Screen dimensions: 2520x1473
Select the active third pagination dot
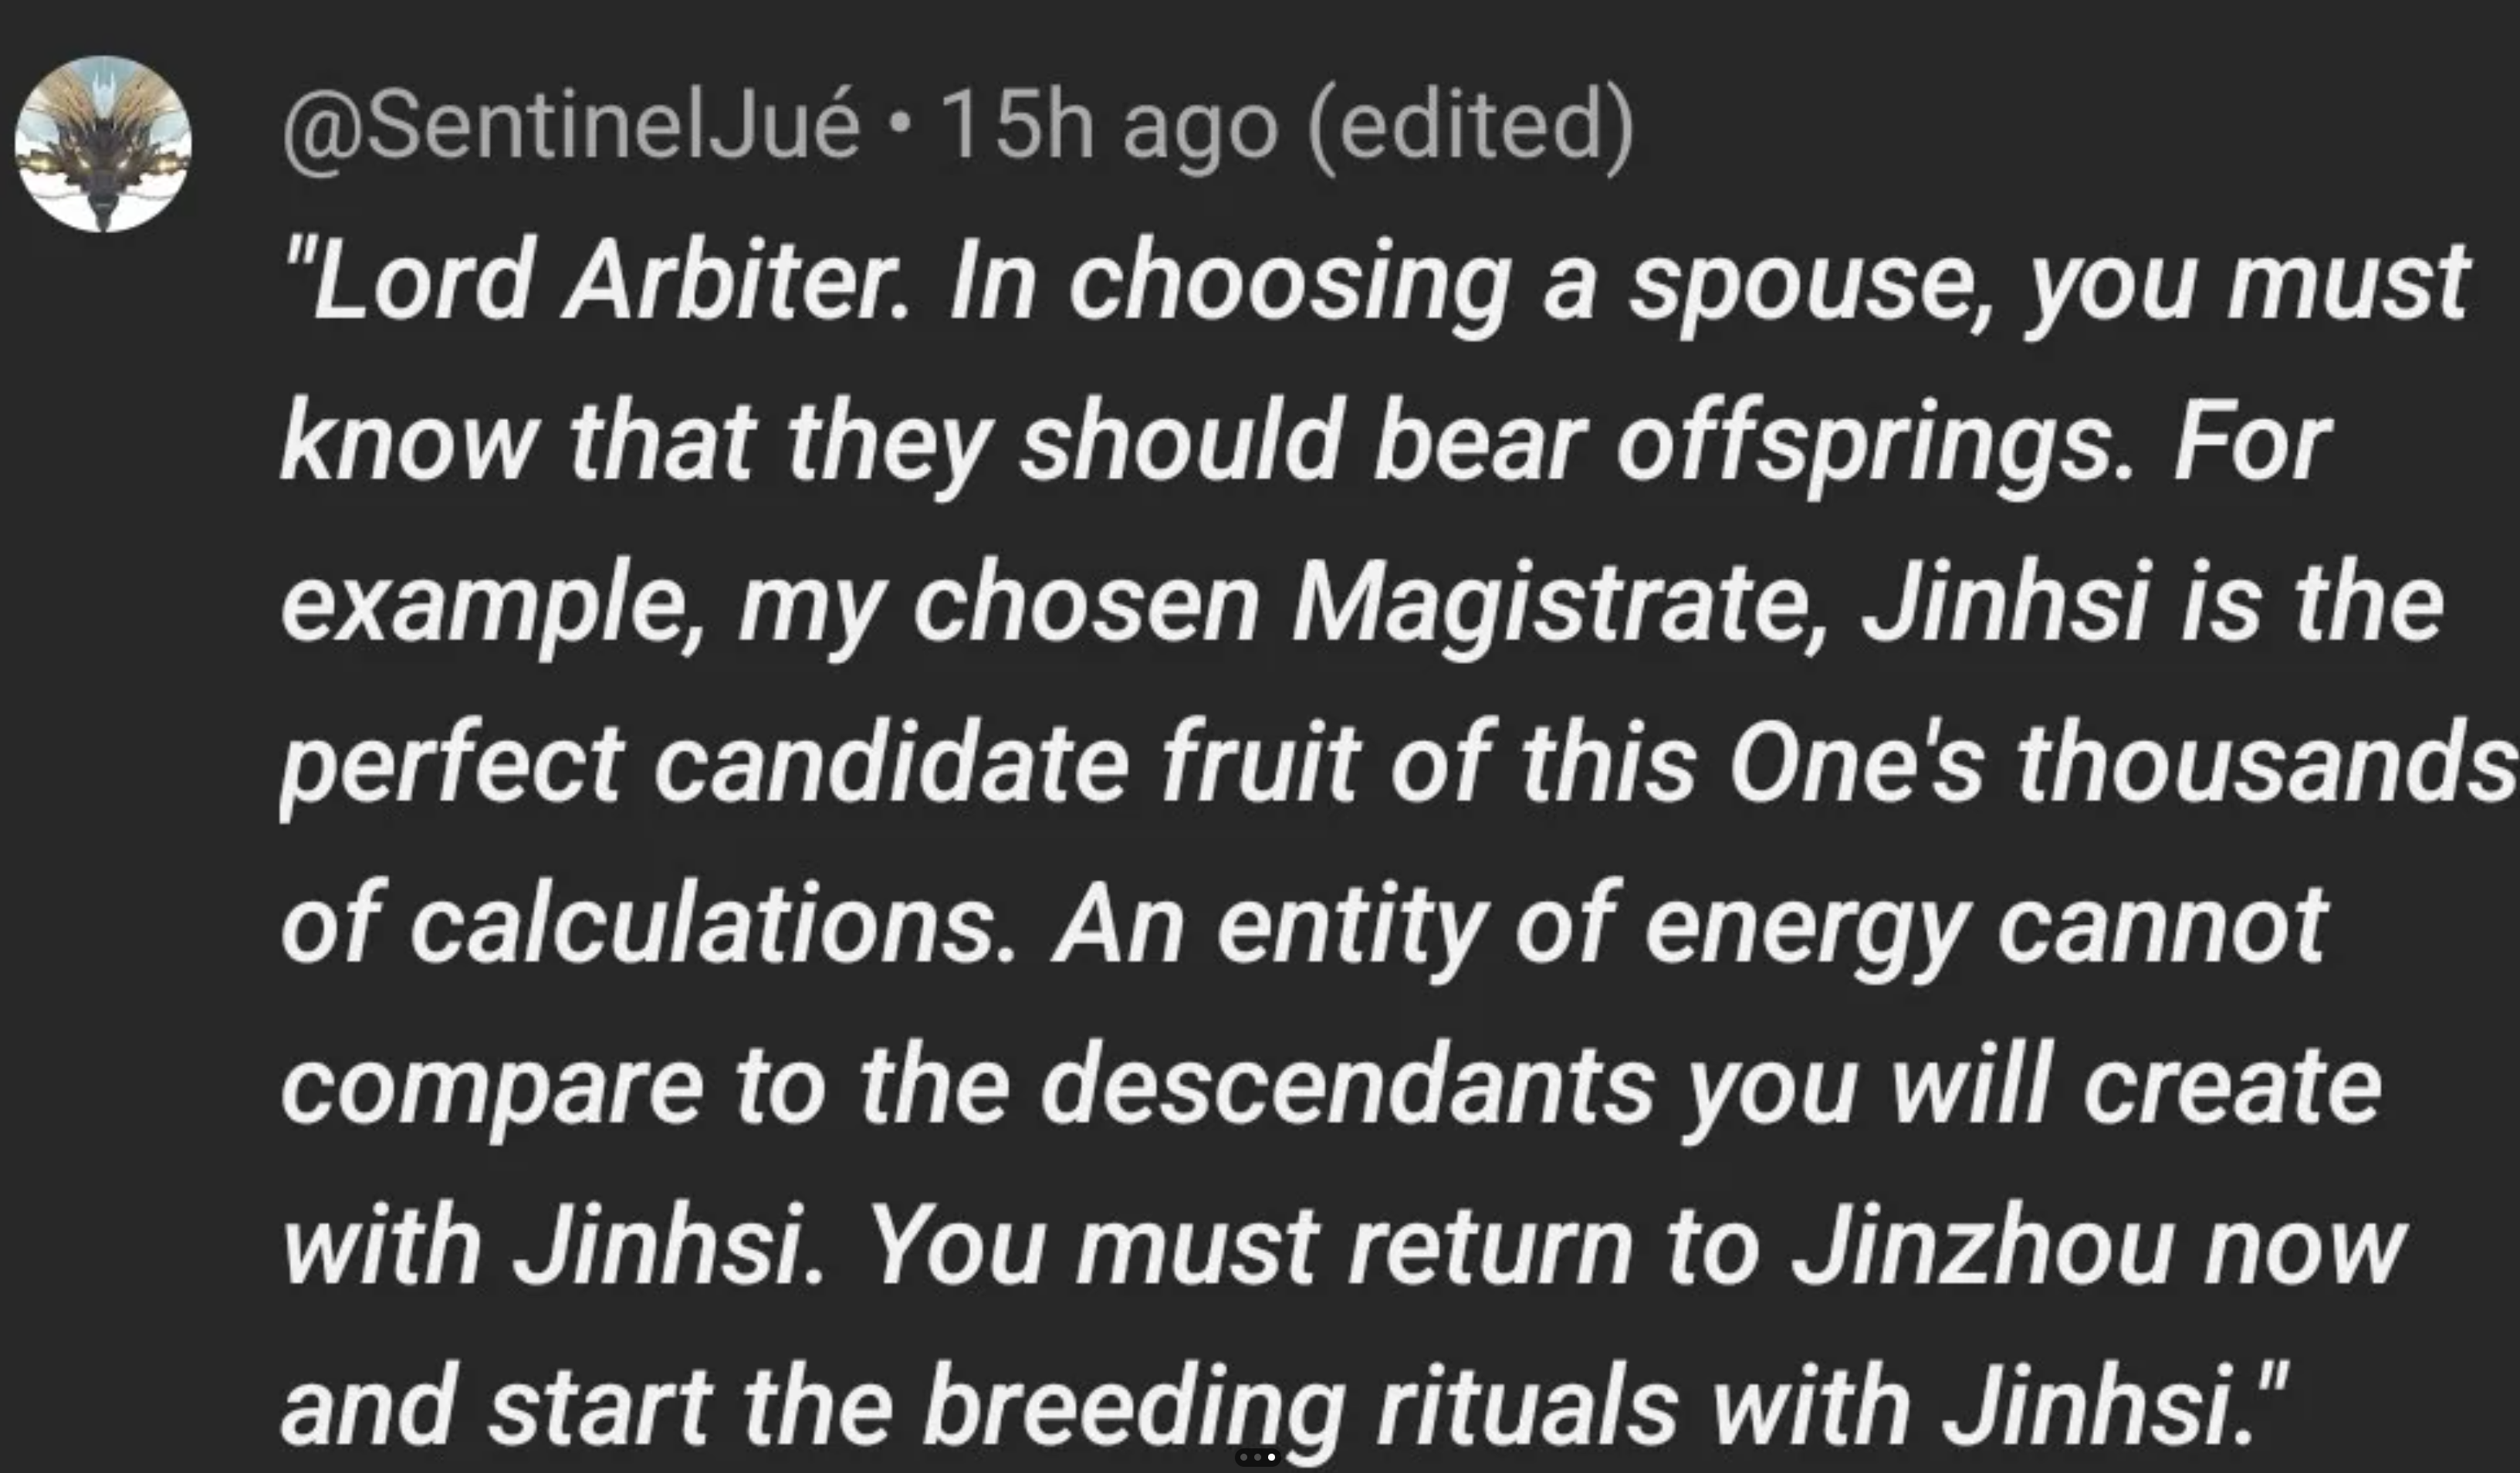[1272, 1458]
